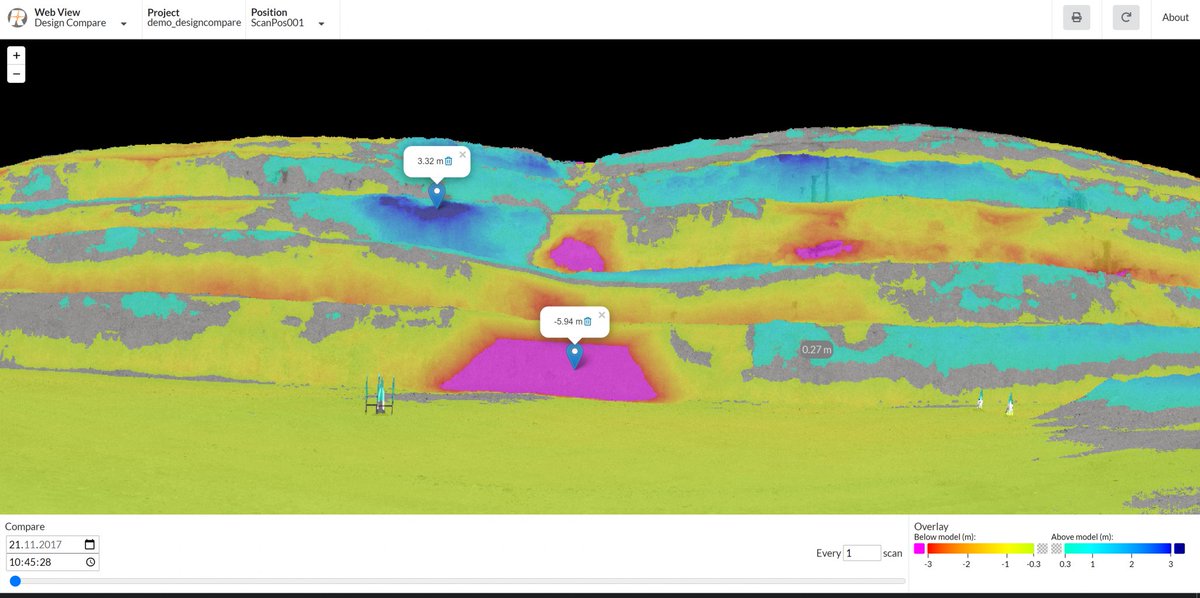Open the Design Compare view dropdown

coord(122,22)
